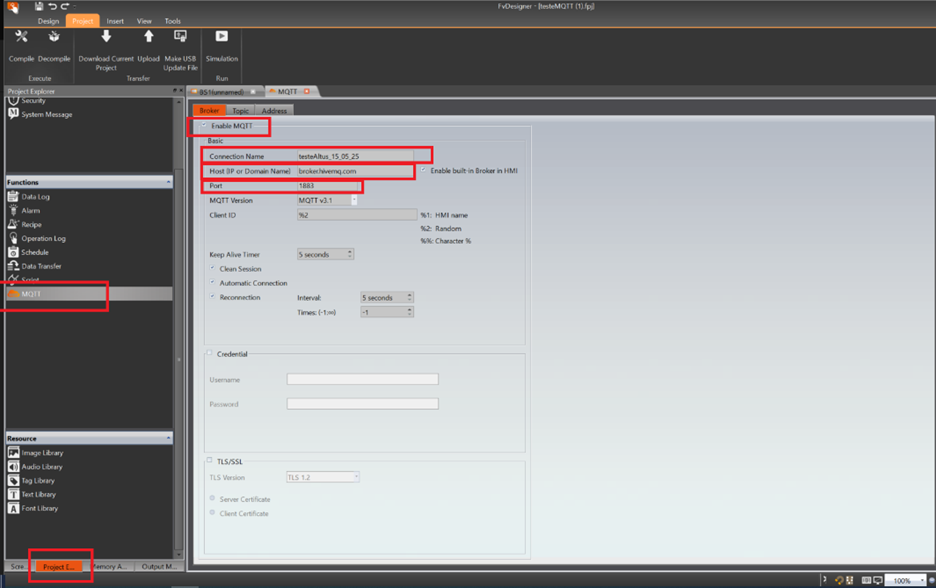The width and height of the screenshot is (936, 588).
Task: Click the grid dots icon in status bar
Action: coord(849,580)
